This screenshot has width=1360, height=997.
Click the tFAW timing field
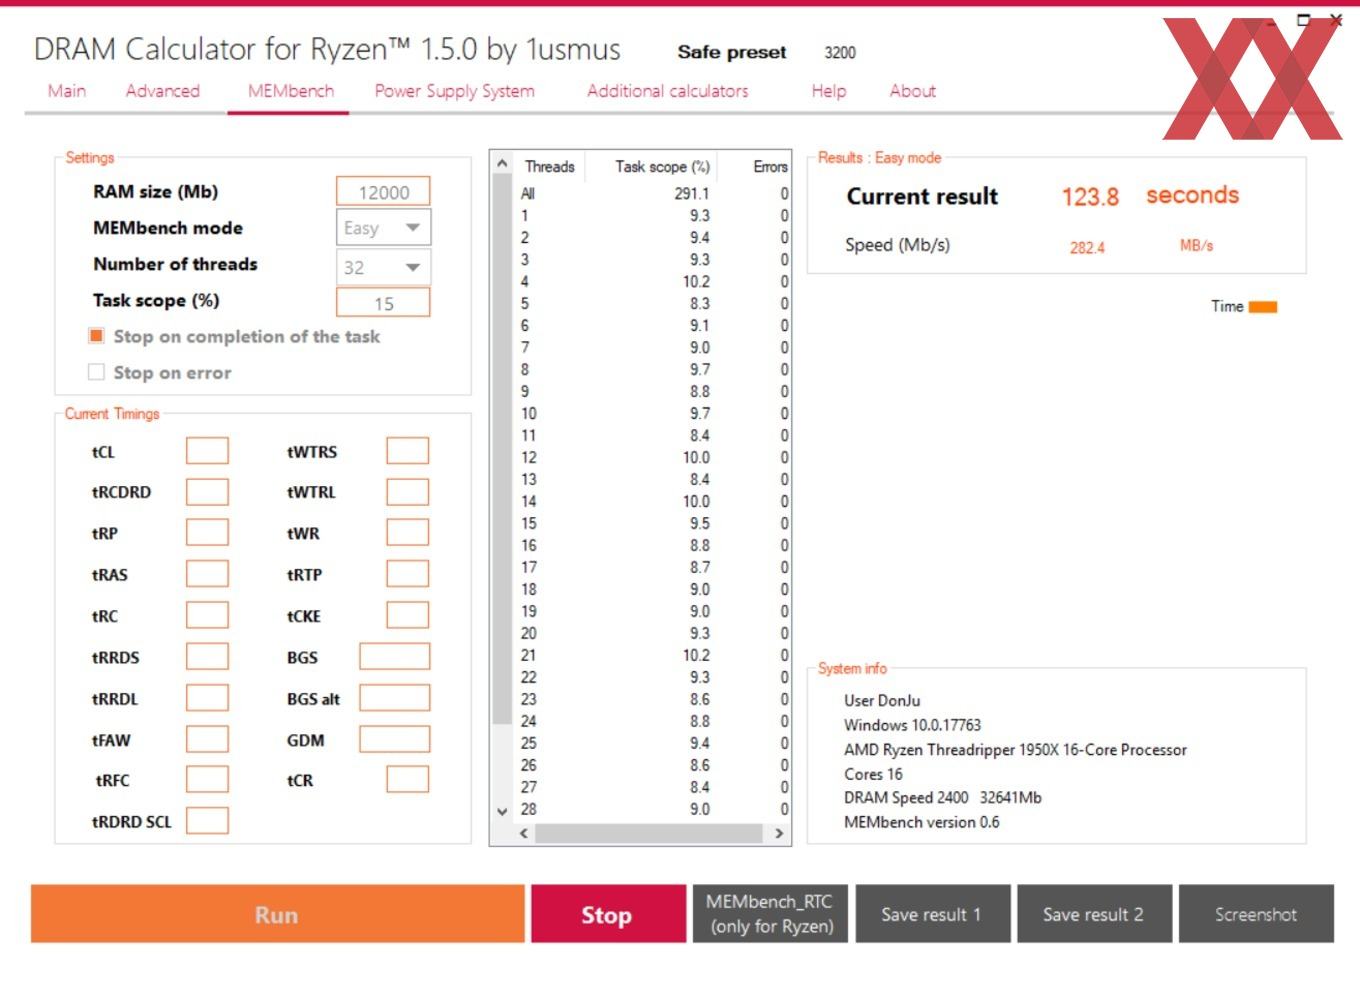207,739
